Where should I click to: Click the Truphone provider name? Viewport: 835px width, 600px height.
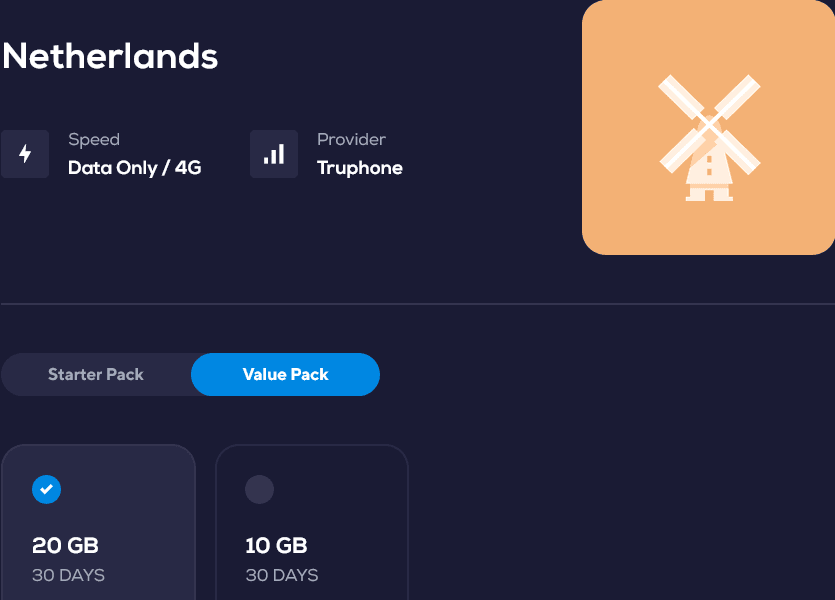[x=360, y=168]
